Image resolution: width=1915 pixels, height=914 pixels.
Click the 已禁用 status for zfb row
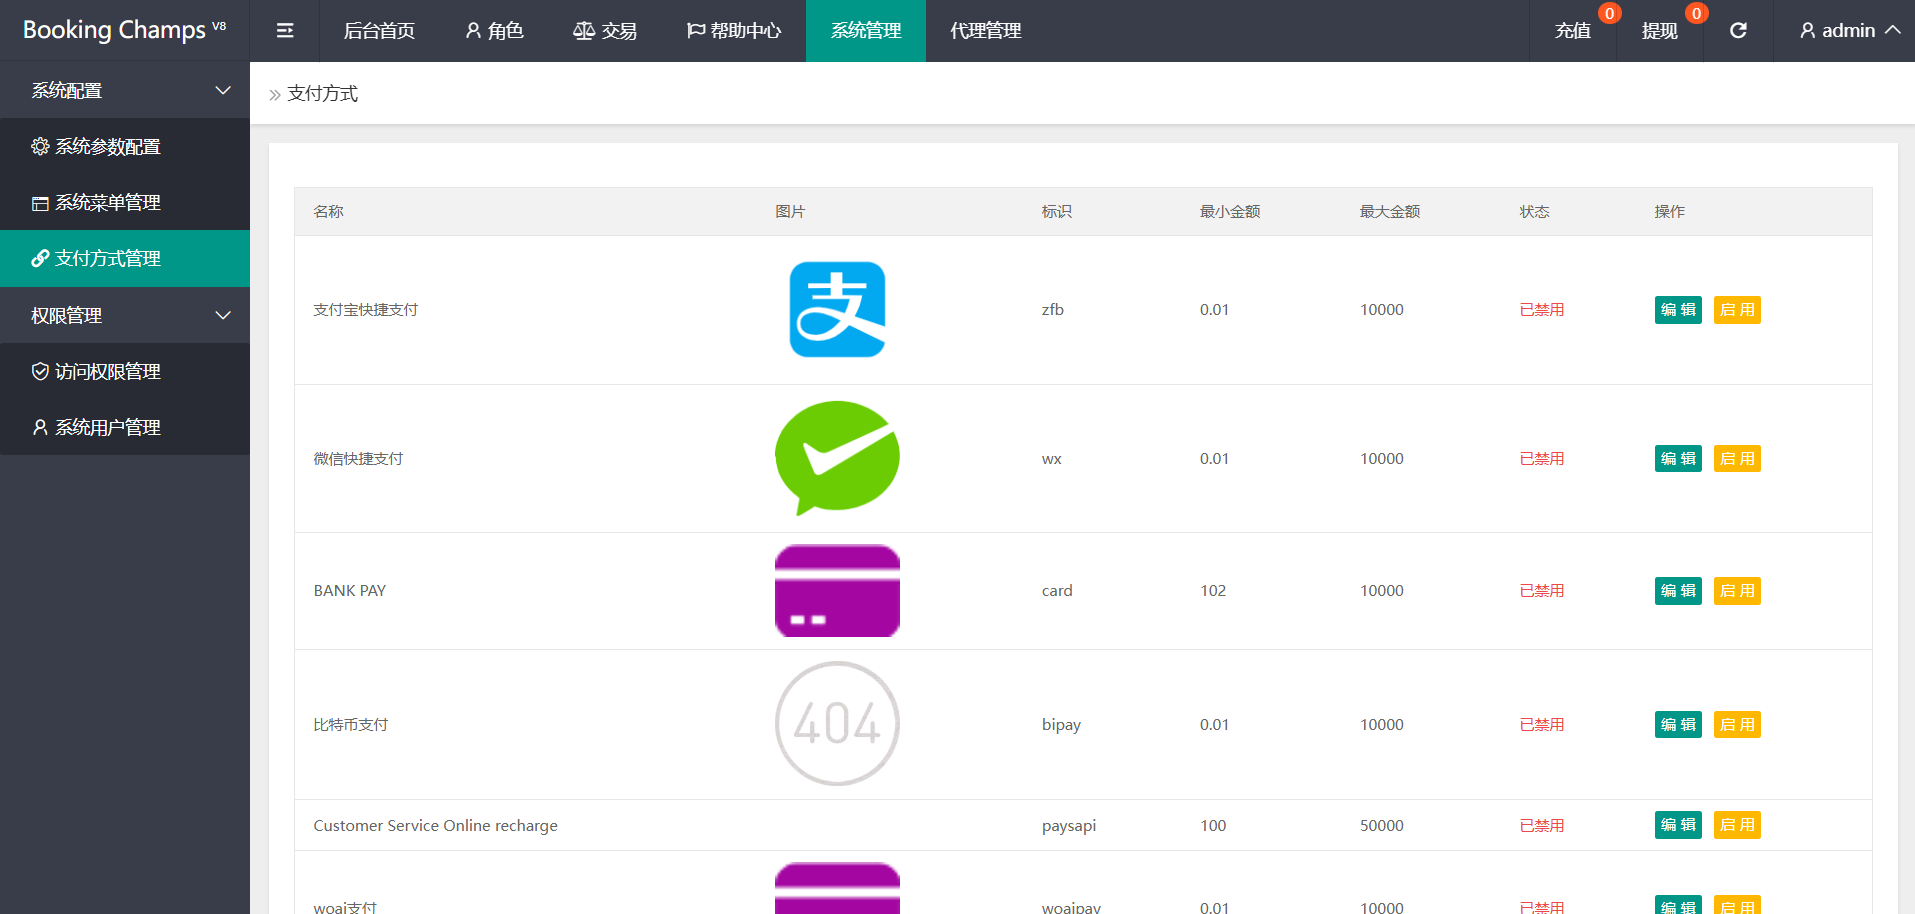(1542, 310)
